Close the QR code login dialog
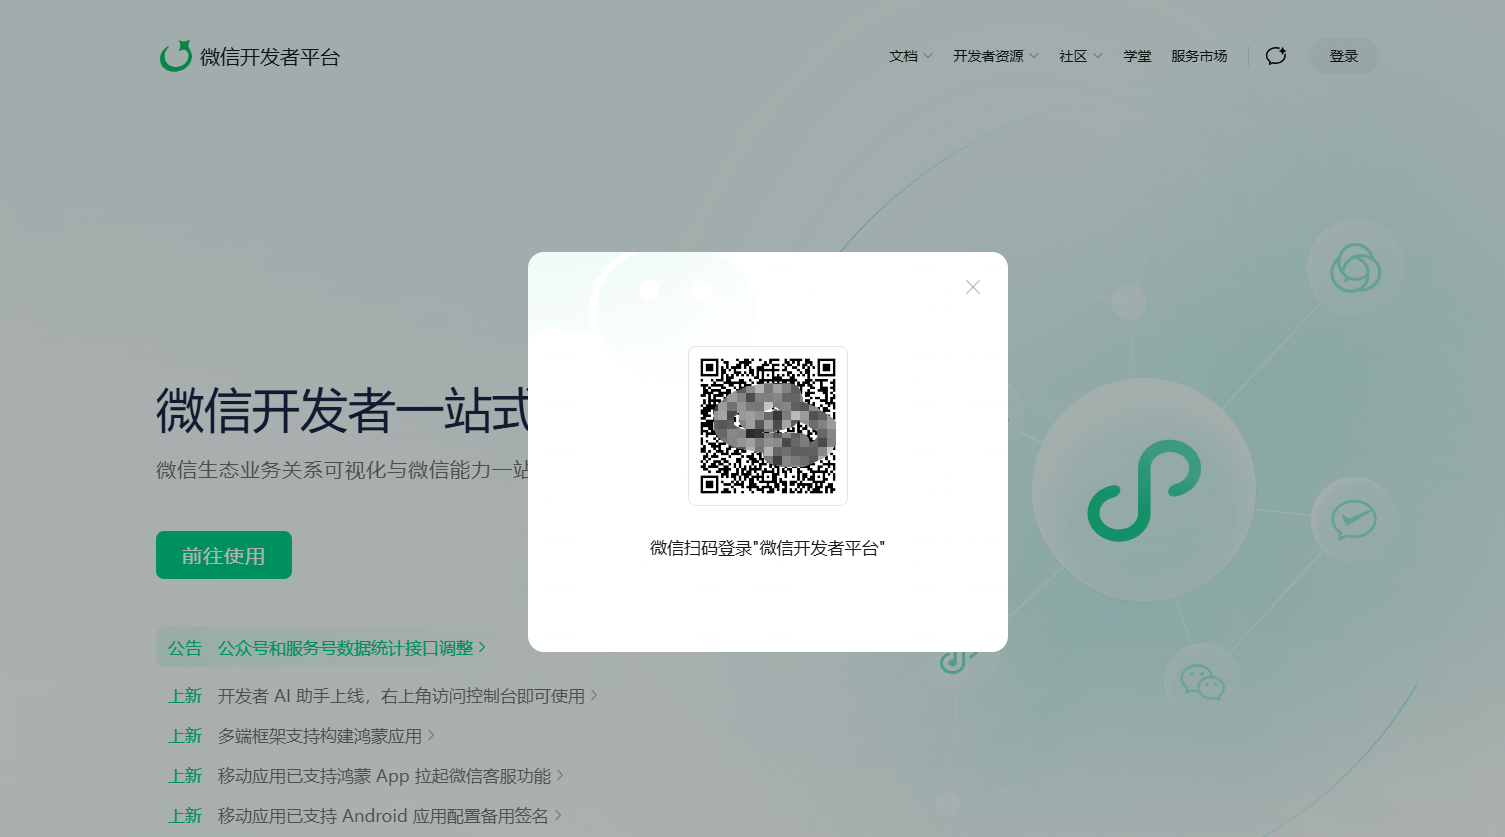Image resolution: width=1505 pixels, height=837 pixels. click(x=973, y=287)
